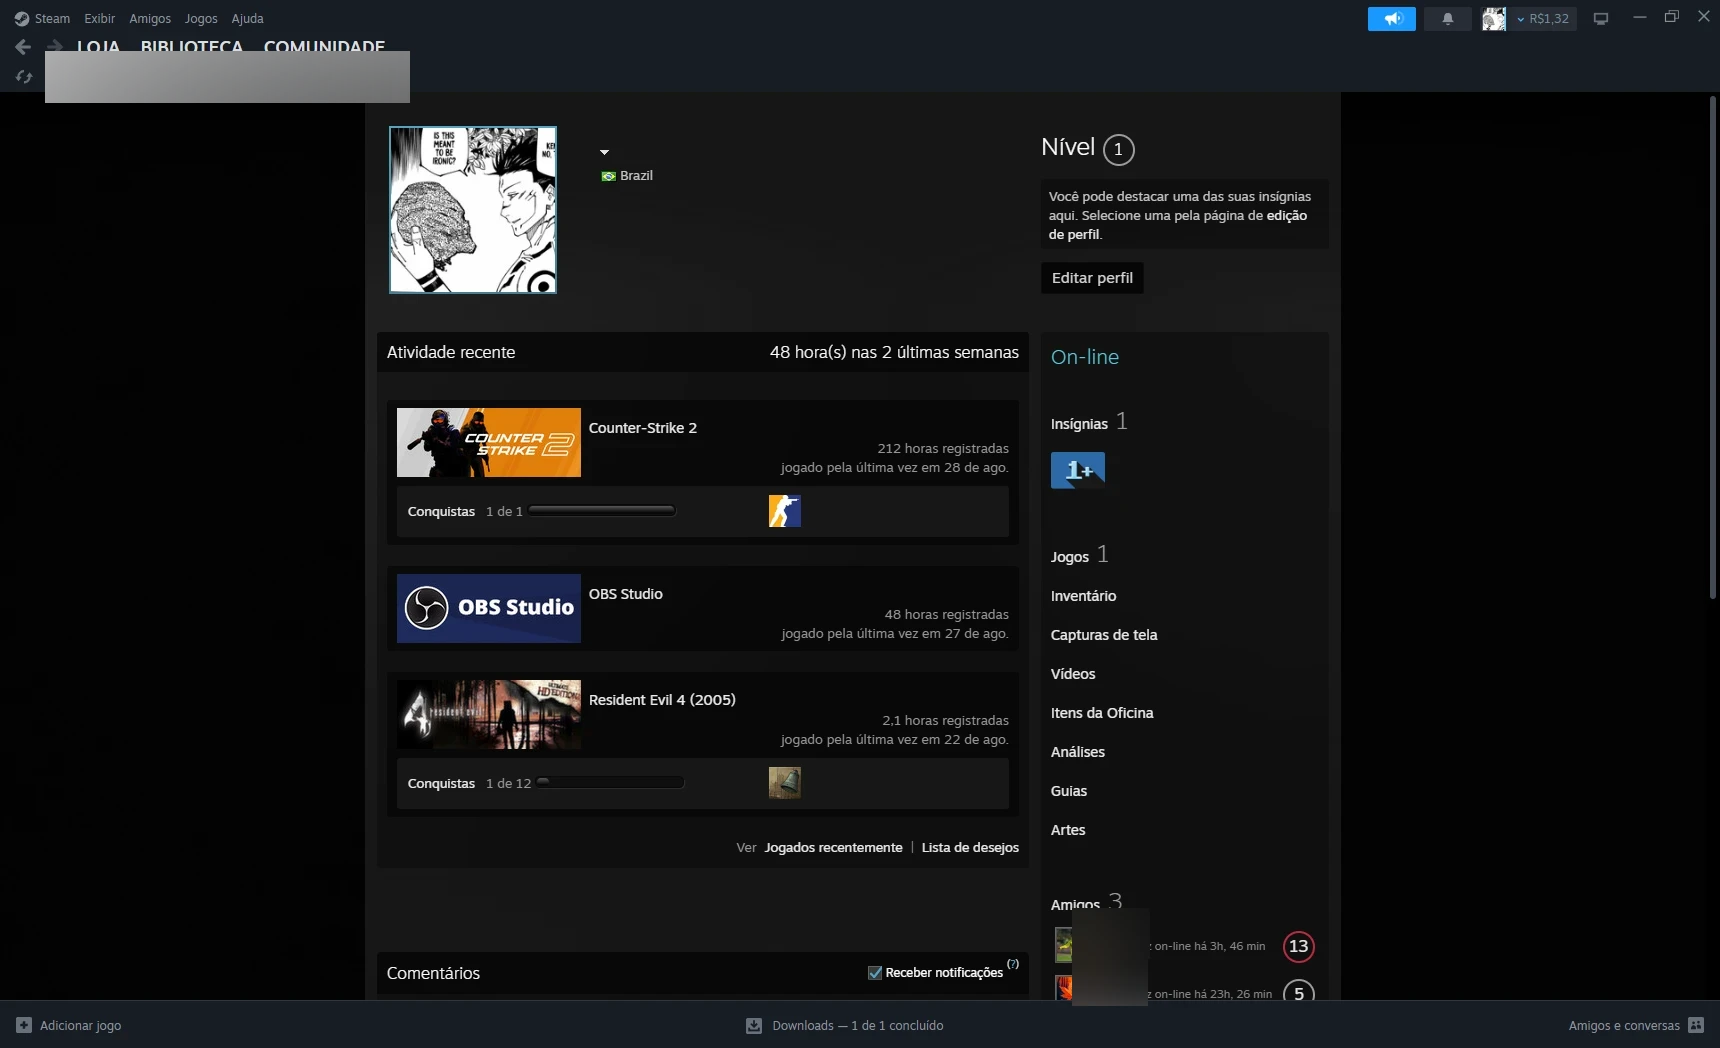This screenshot has height=1048, width=1720.
Task: Click the back navigation arrow
Action: pyautogui.click(x=23, y=46)
